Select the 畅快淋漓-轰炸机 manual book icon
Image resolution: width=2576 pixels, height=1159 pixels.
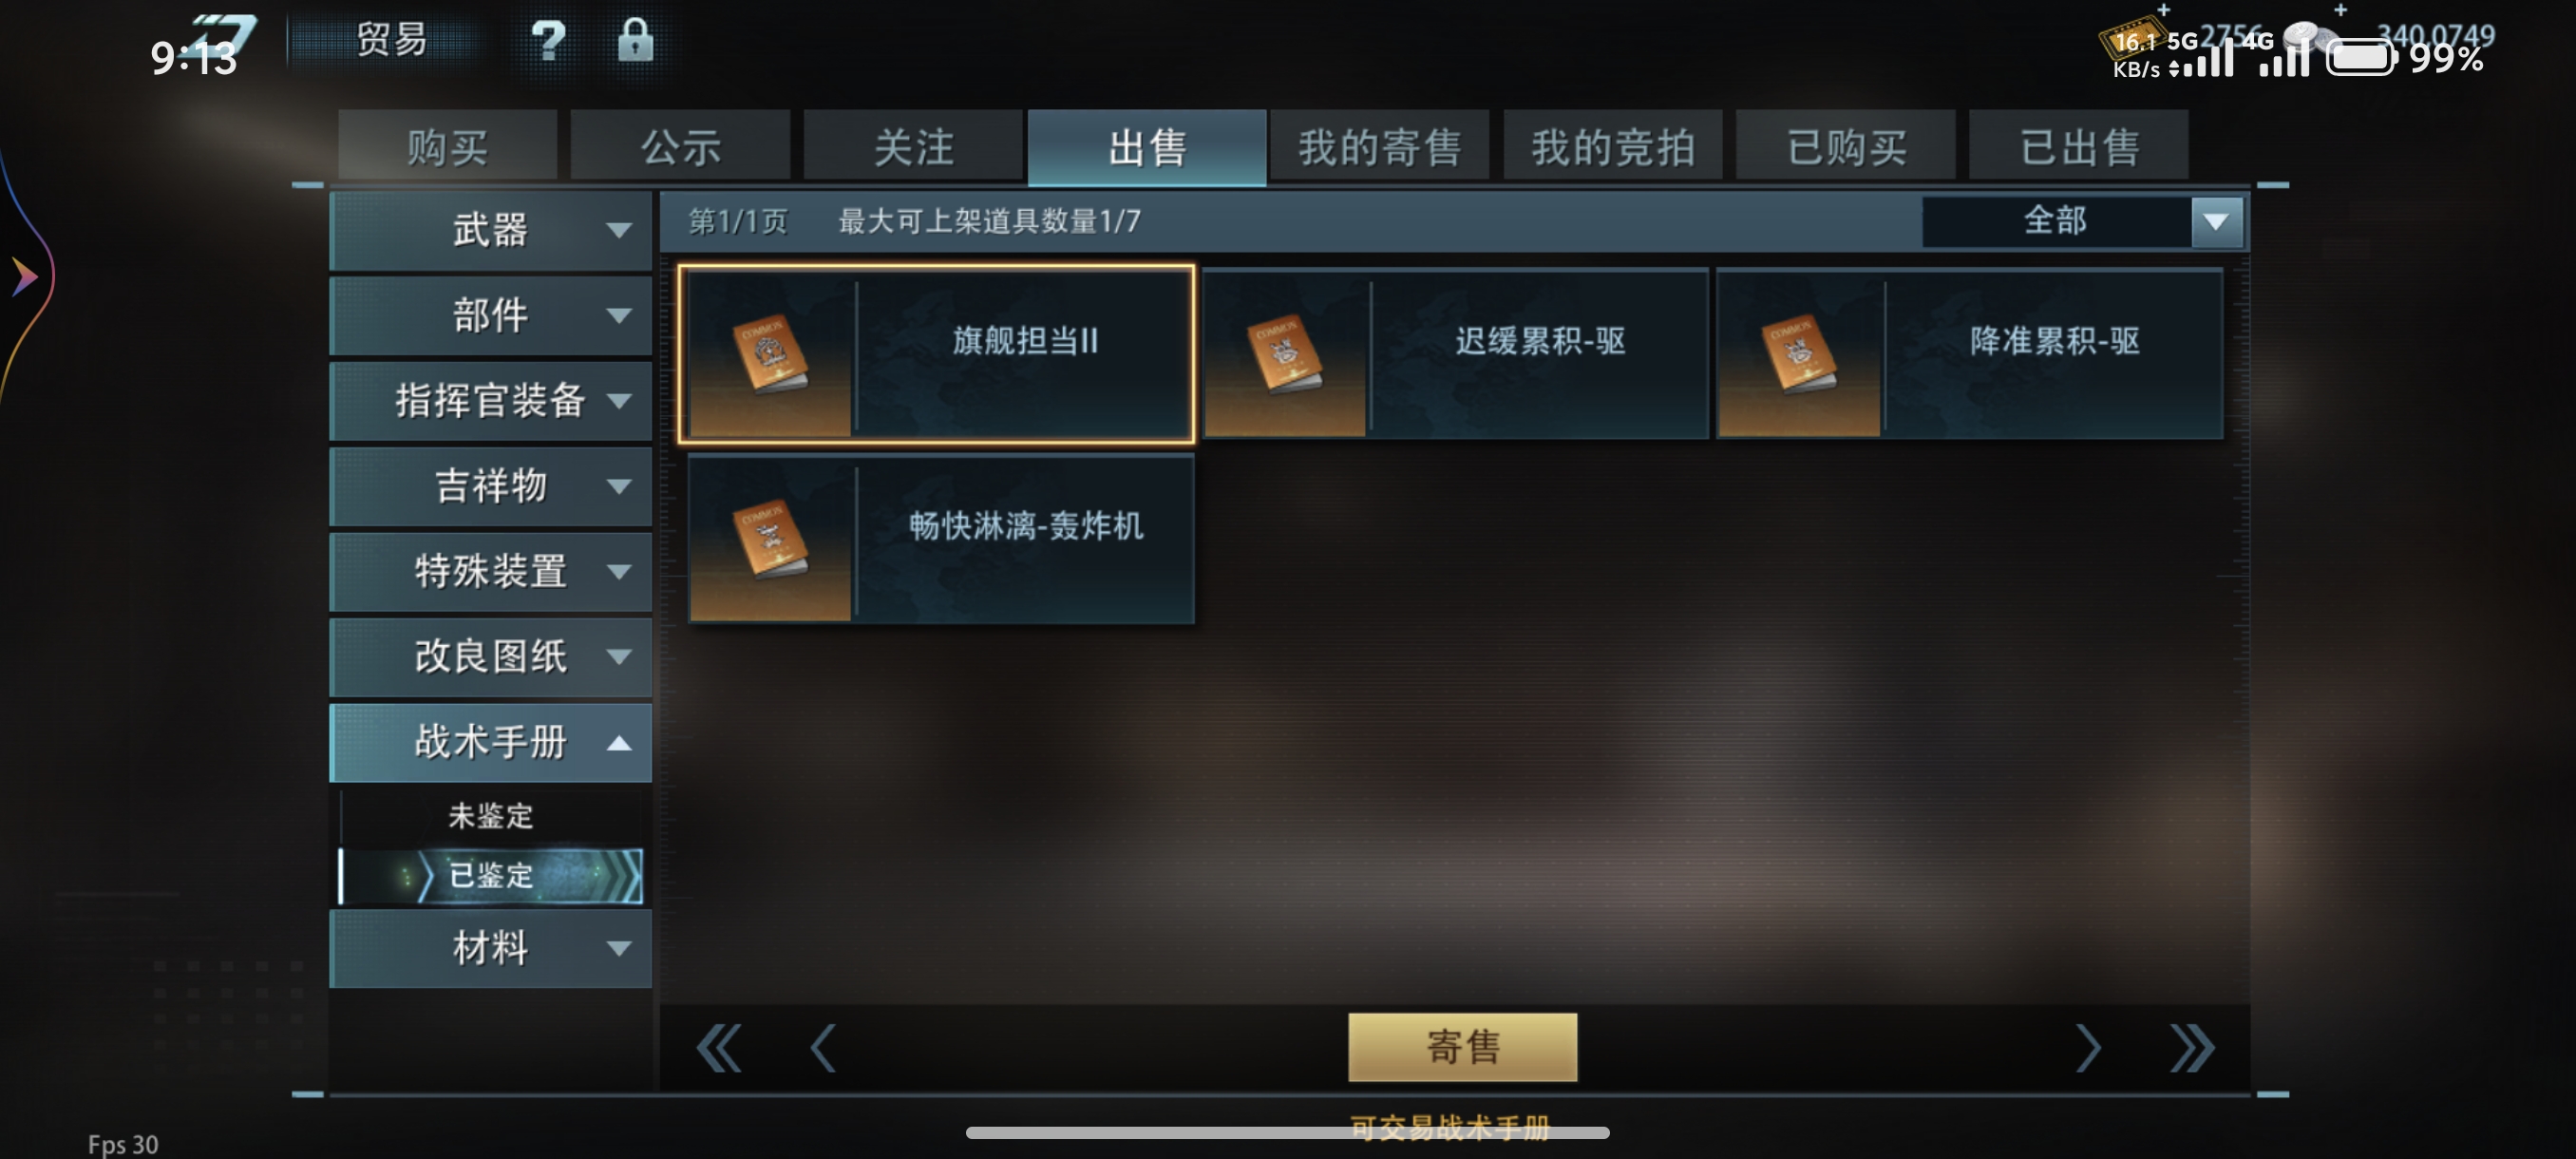(x=770, y=539)
